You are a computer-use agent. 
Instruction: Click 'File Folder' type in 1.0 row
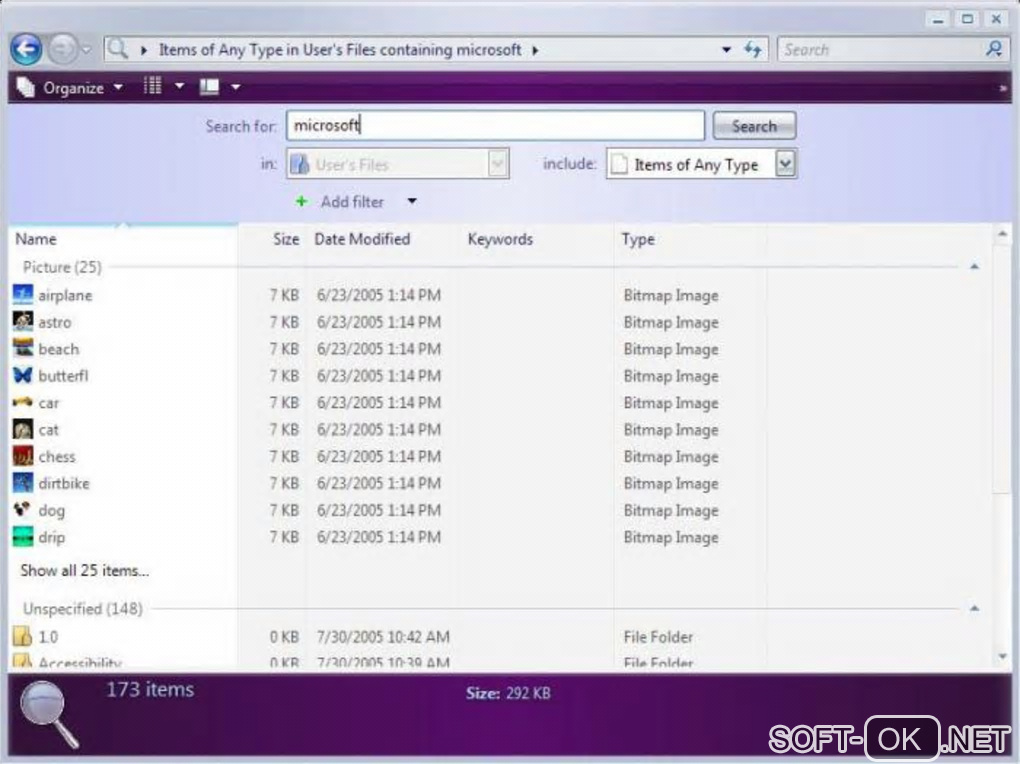click(x=658, y=637)
